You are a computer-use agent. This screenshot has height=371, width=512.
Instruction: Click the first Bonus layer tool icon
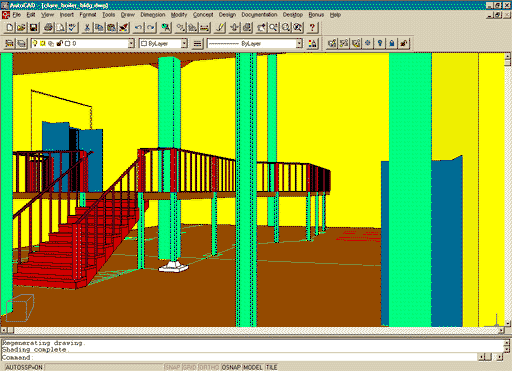click(x=332, y=43)
